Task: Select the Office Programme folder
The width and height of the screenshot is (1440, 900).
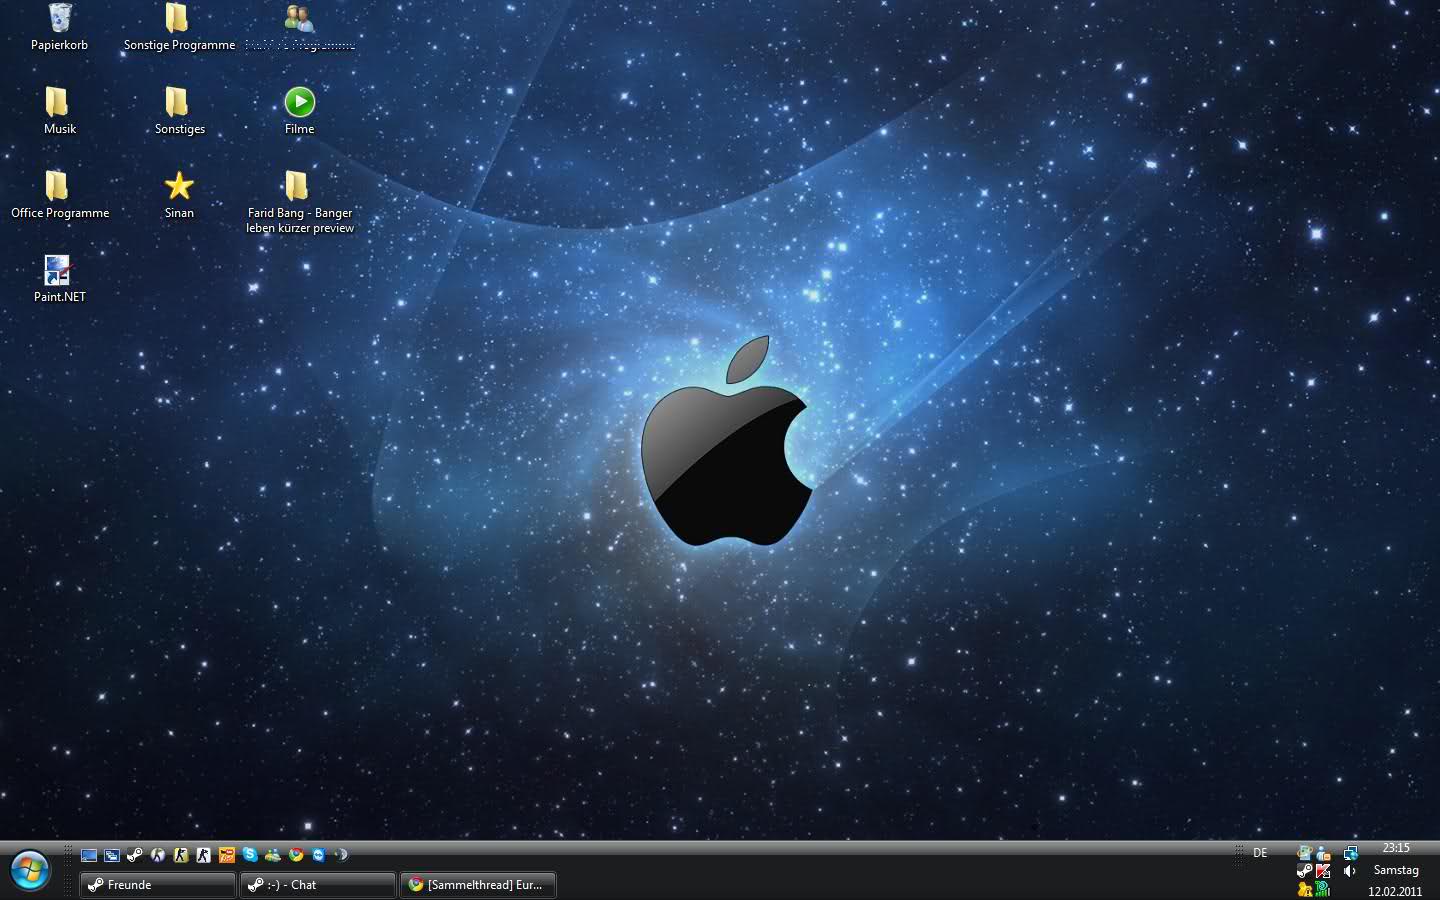Action: click(x=59, y=187)
